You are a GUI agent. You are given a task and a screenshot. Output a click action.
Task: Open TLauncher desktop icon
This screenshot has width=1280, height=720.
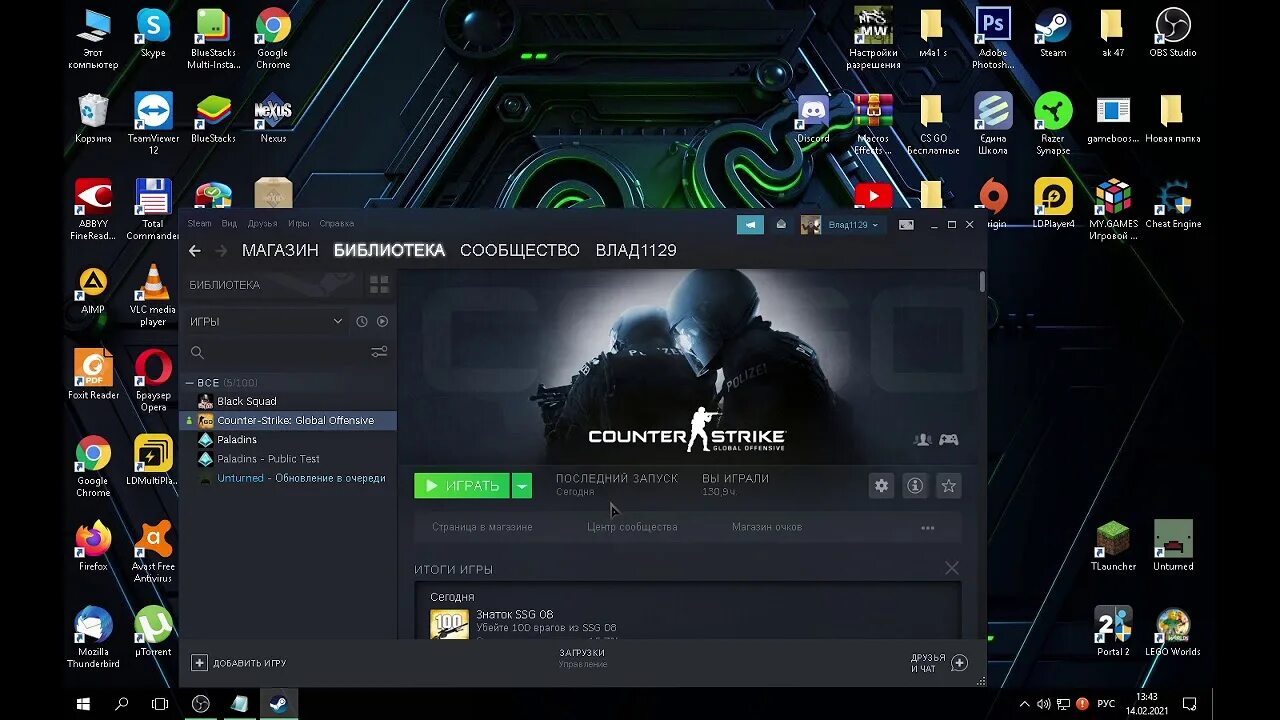point(1113,546)
